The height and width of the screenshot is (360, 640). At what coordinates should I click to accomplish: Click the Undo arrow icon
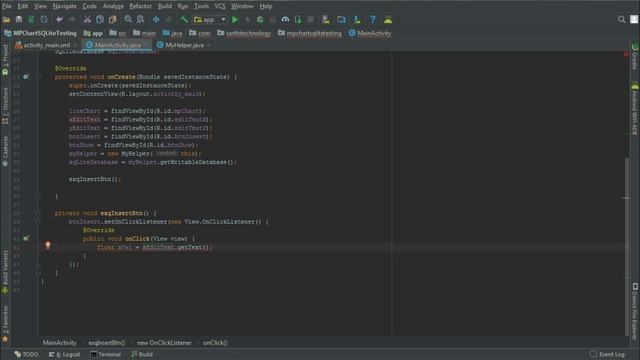point(60,20)
